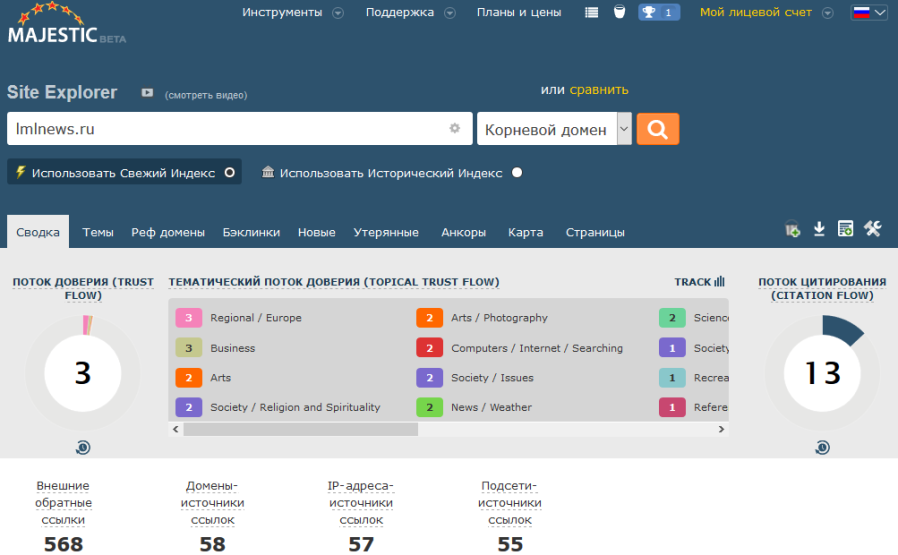The width and height of the screenshot is (898, 555).
Task: Expand the Инструменты menu
Action: click(x=292, y=12)
